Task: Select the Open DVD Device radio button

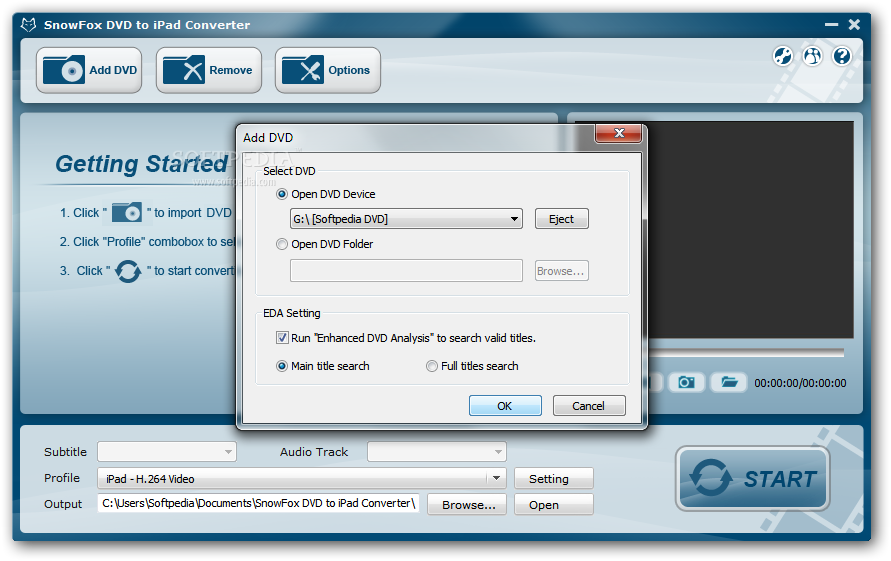Action: click(x=282, y=194)
